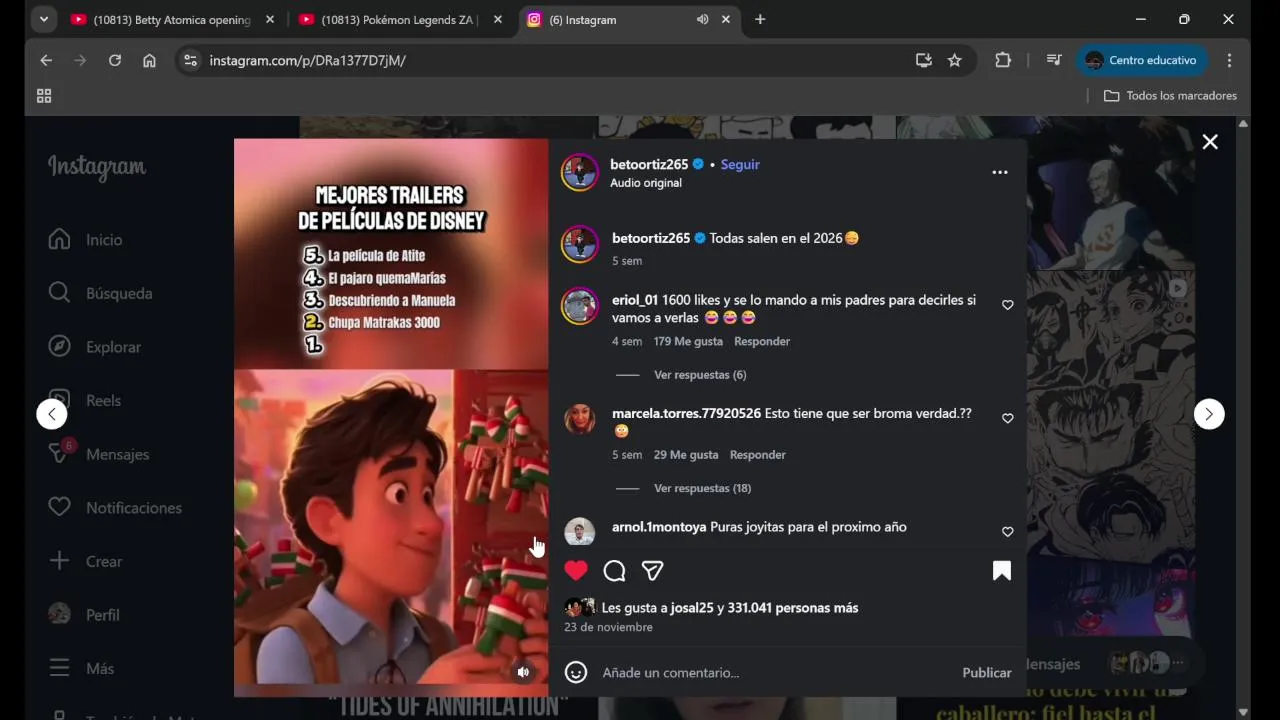Viewport: 1280px width, 720px height.
Task: Open the apps grid in the bookmarks bar
Action: point(44,96)
